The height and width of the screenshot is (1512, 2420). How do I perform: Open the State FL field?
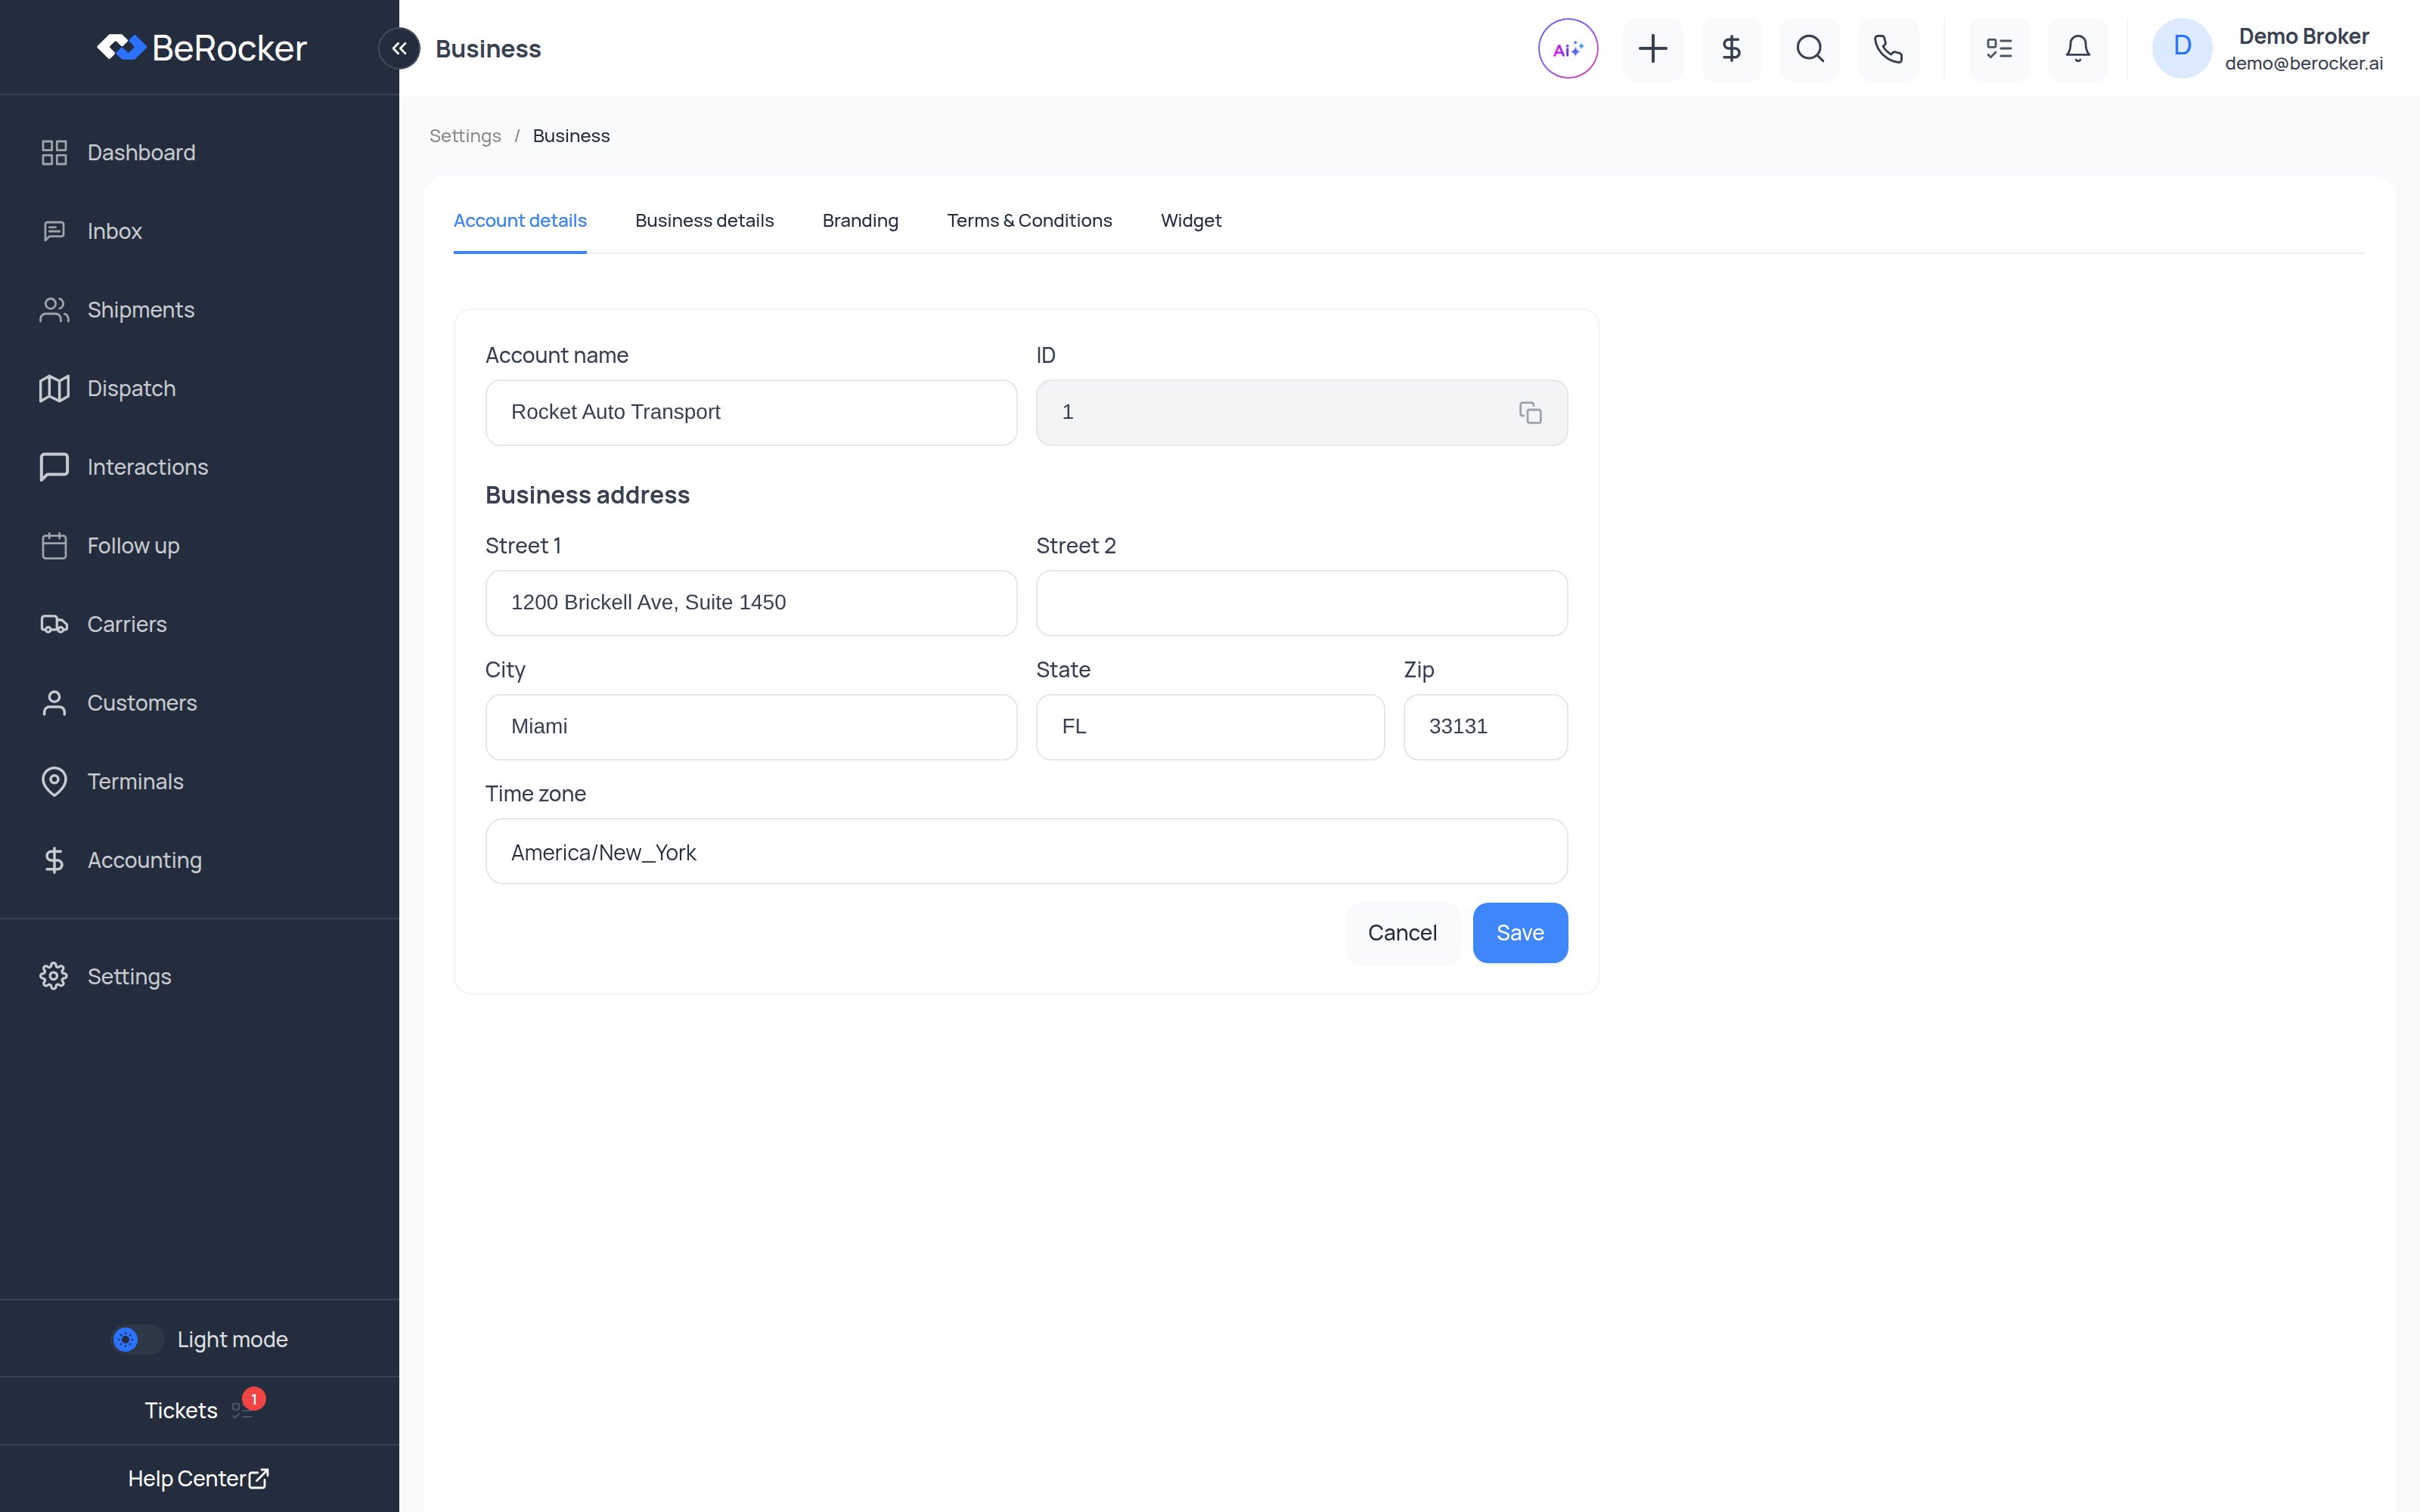coord(1210,727)
